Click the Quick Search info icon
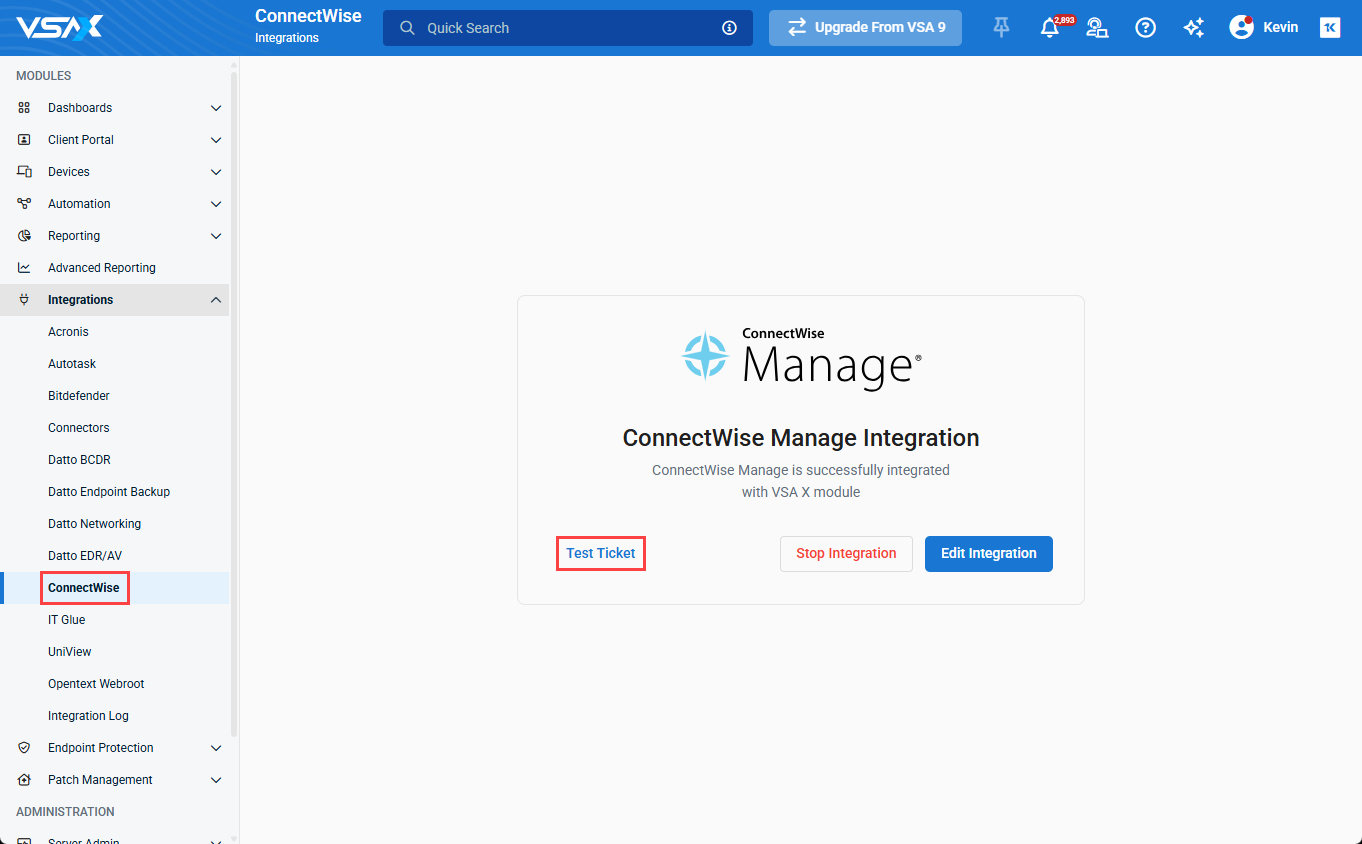 point(729,28)
